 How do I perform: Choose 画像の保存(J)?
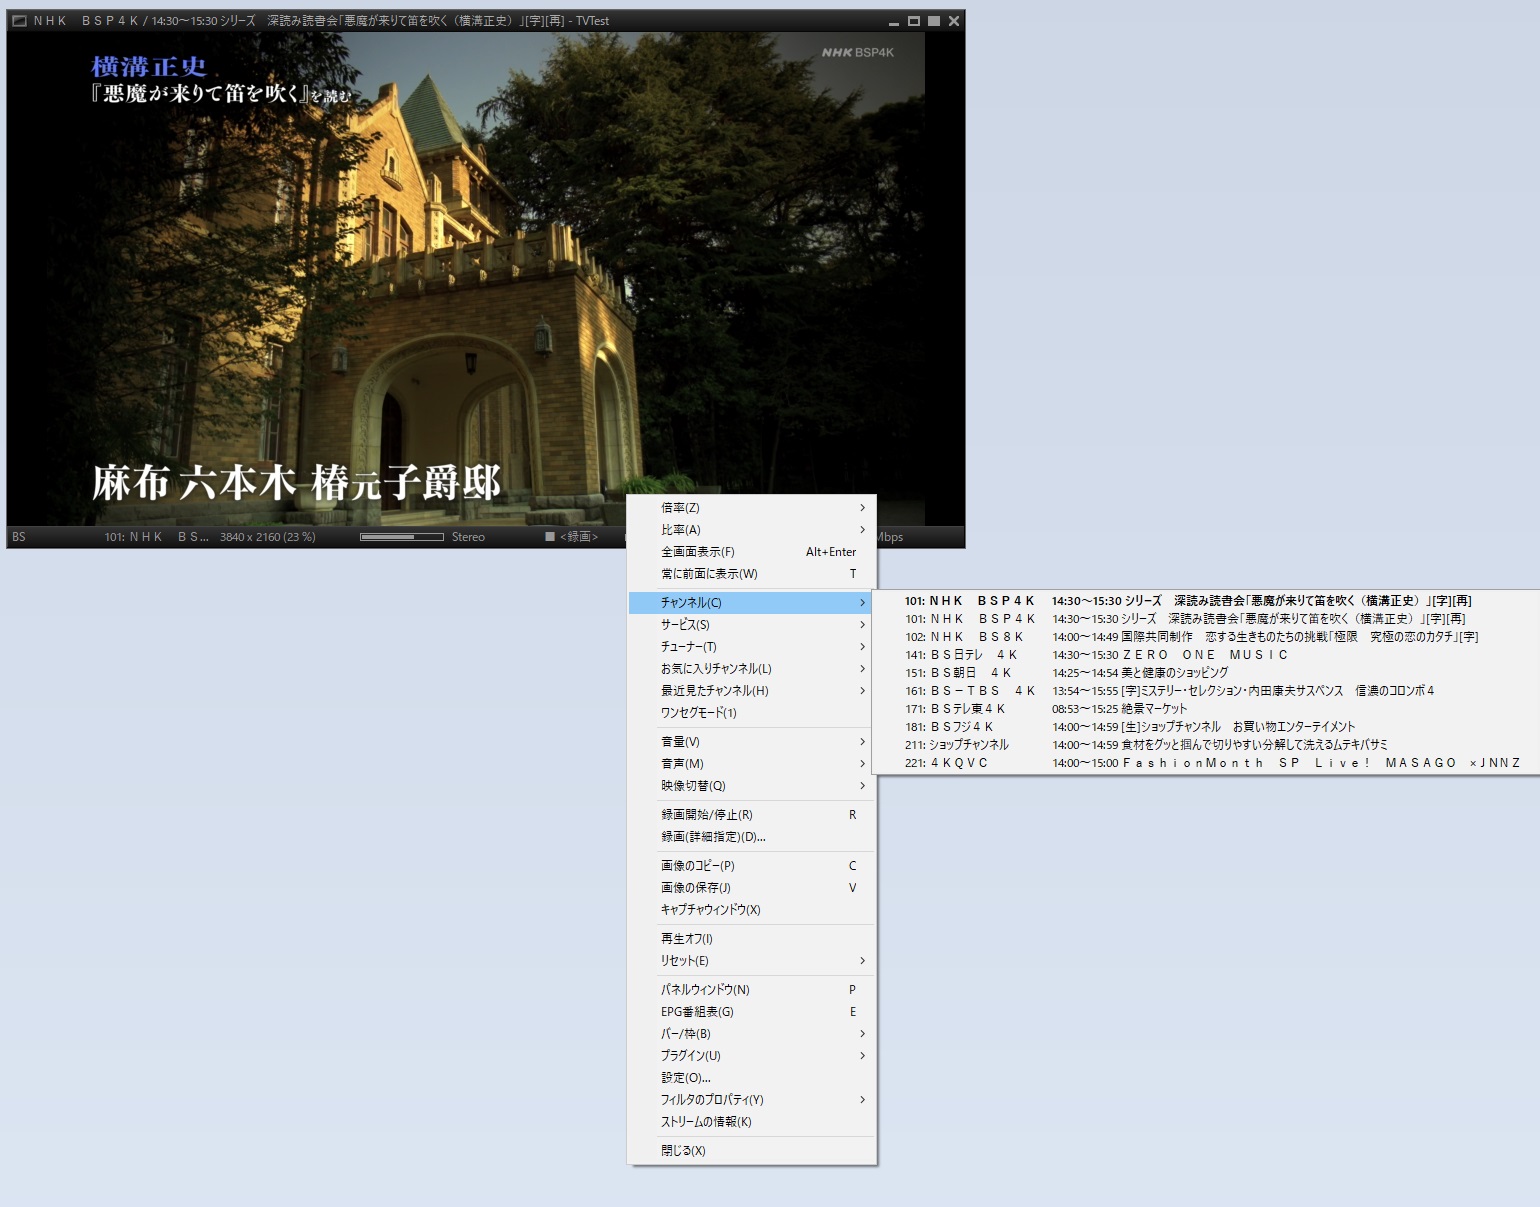pos(751,888)
